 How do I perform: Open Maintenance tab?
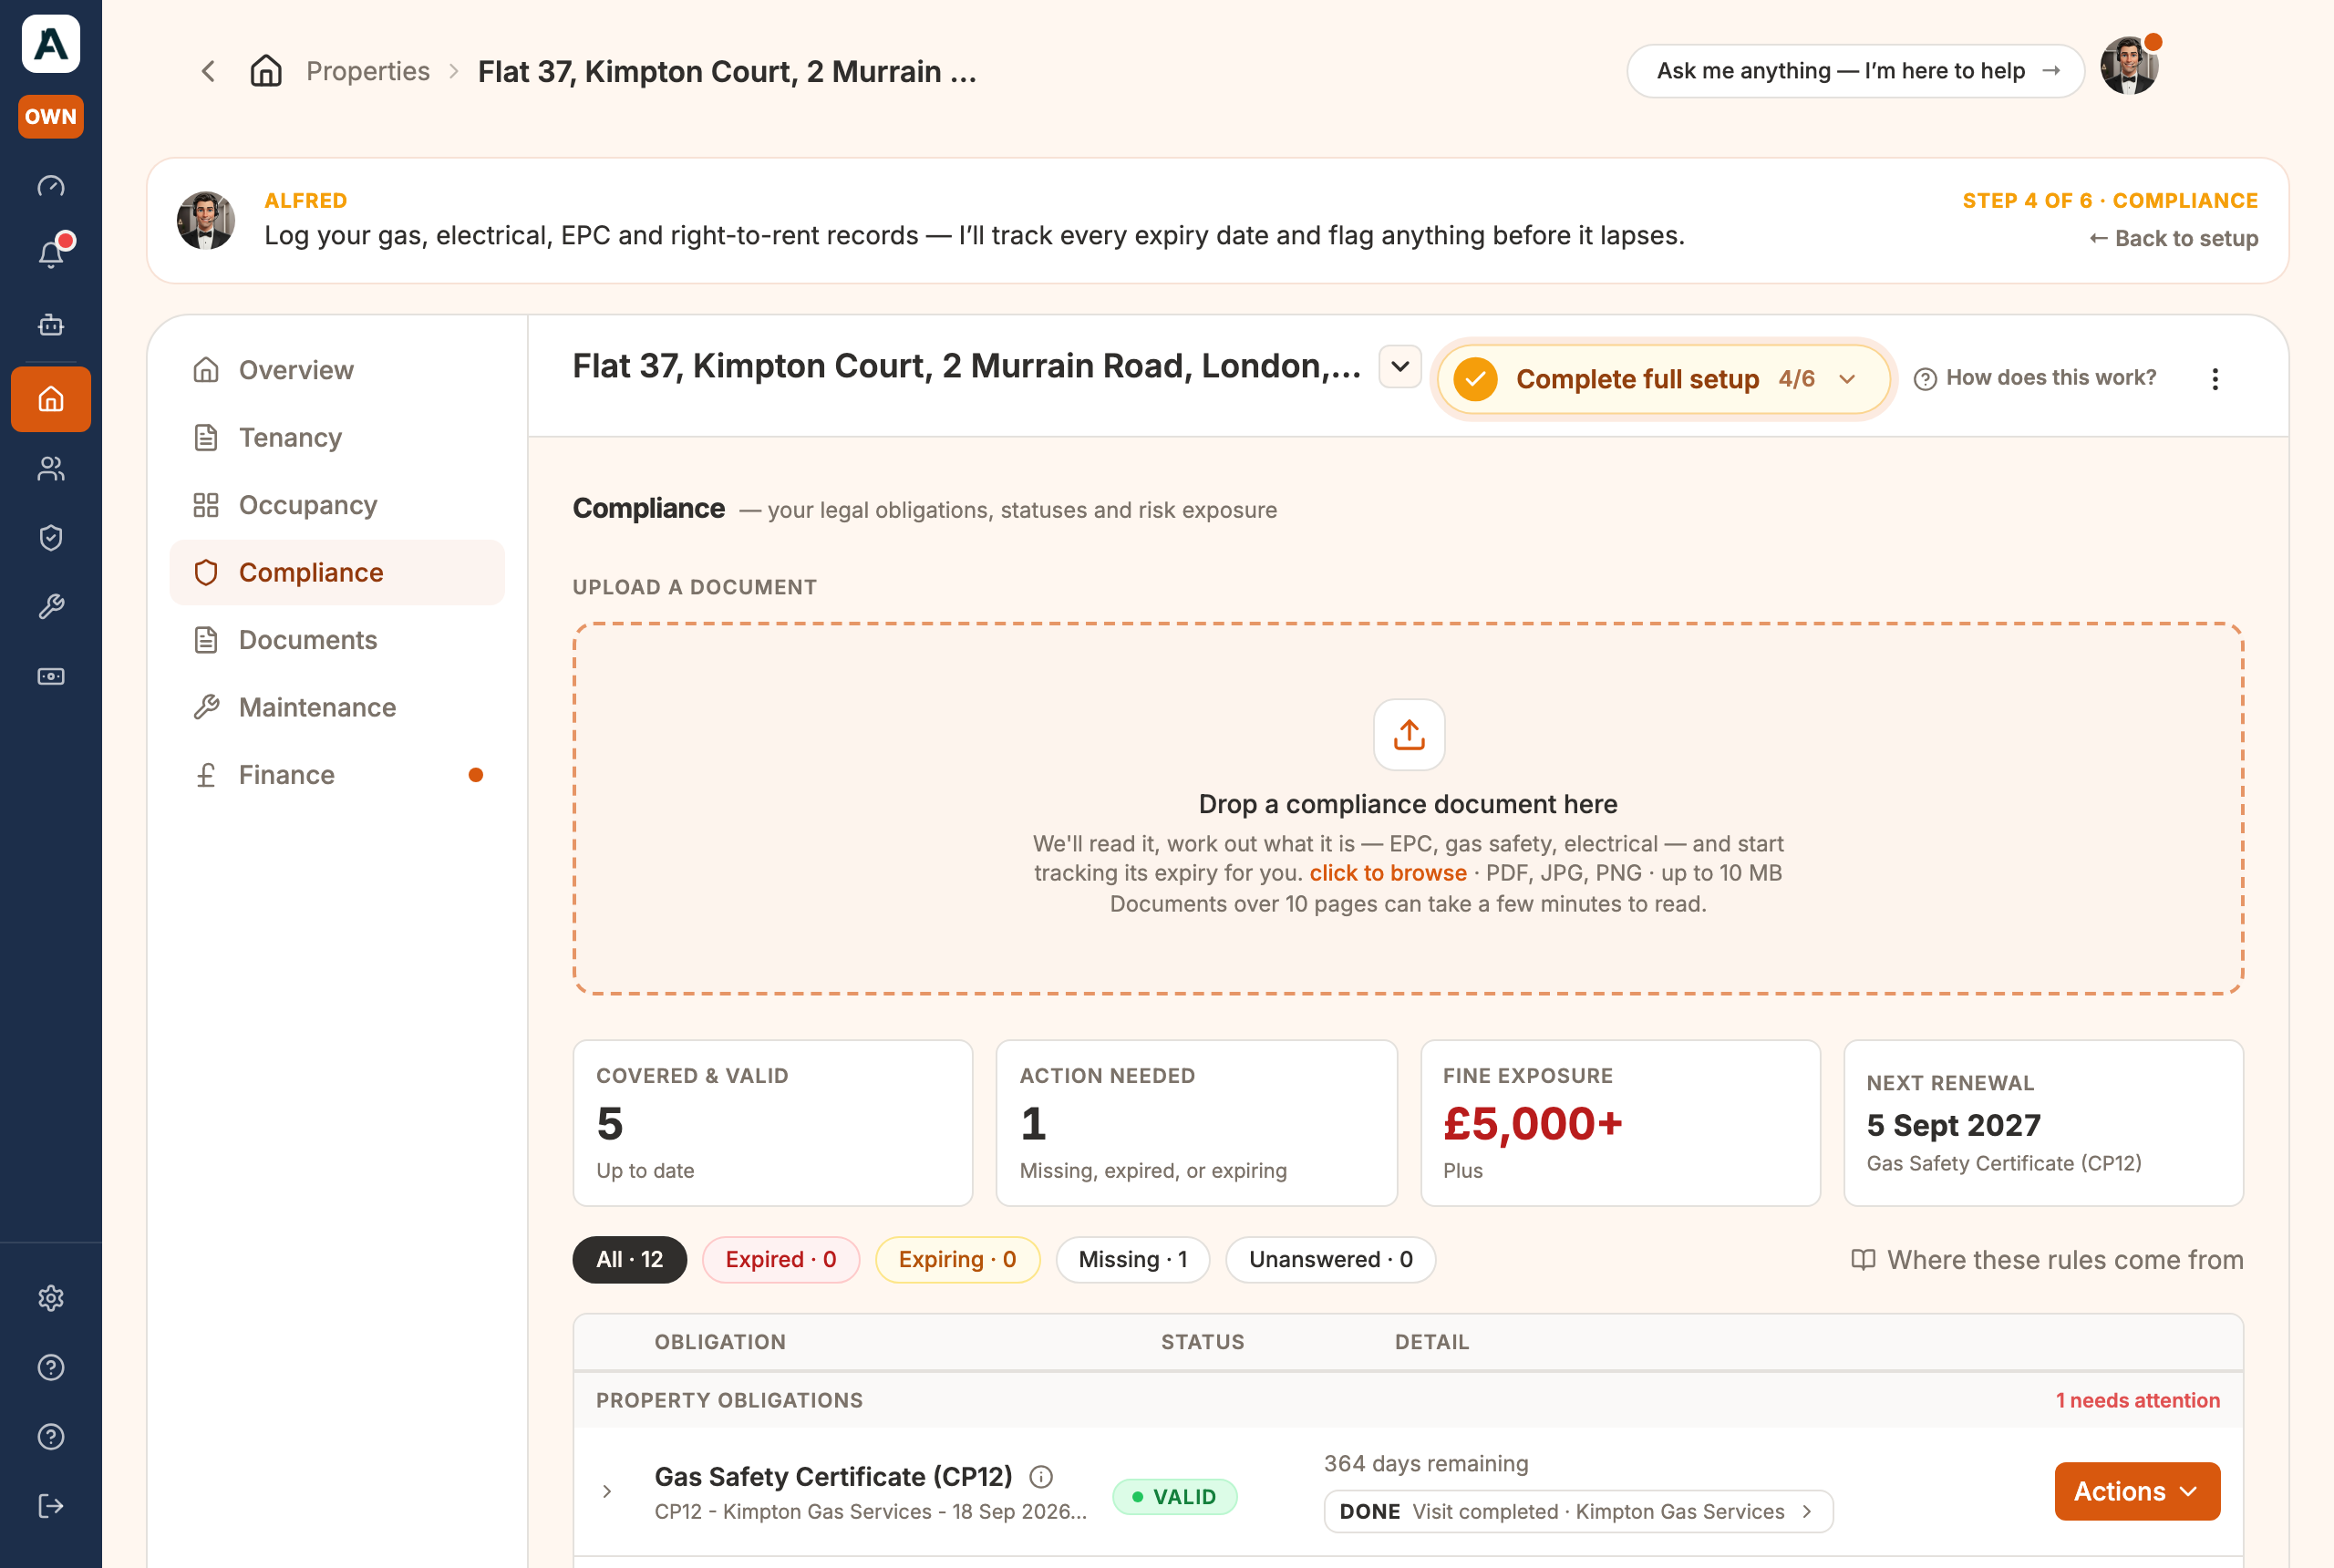(x=337, y=708)
